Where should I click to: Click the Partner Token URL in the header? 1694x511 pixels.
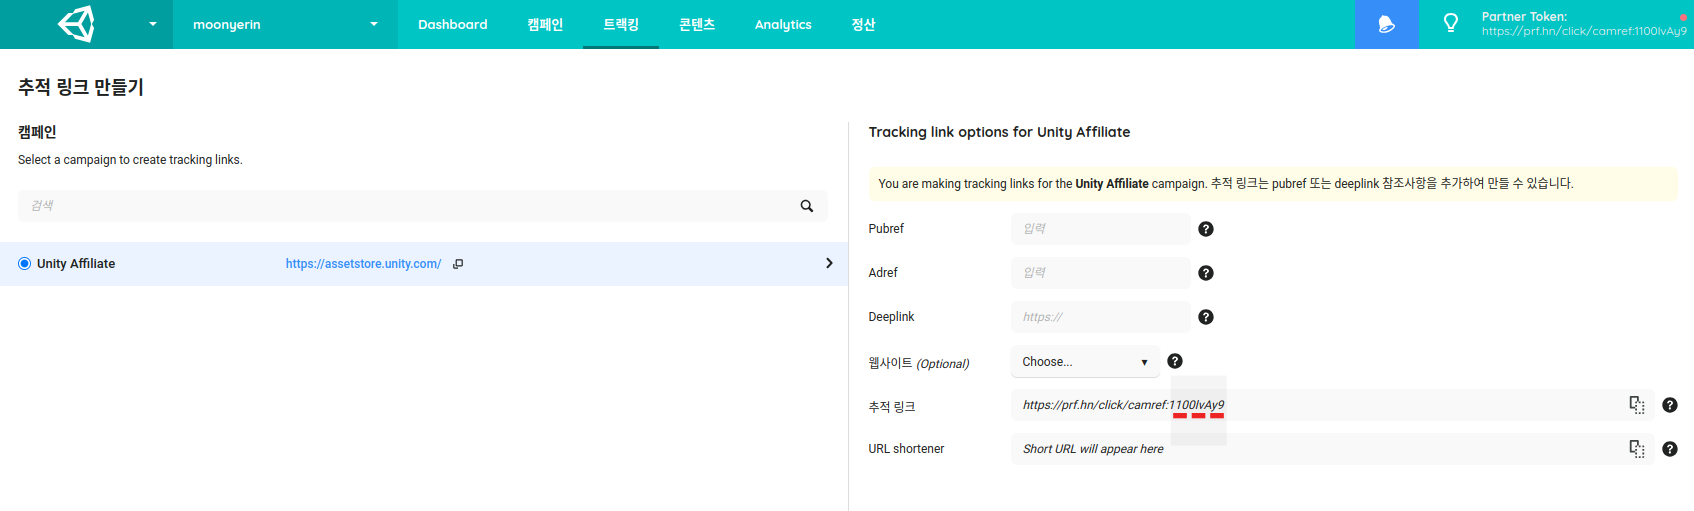coord(1584,31)
